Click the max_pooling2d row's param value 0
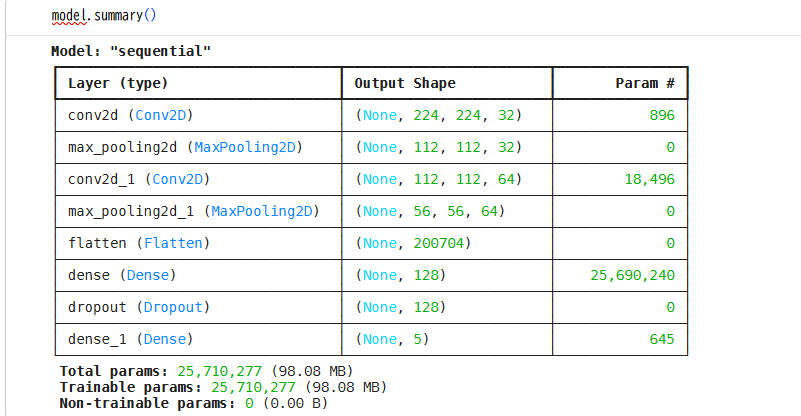Screen dimensions: 801x416 [x=670, y=147]
